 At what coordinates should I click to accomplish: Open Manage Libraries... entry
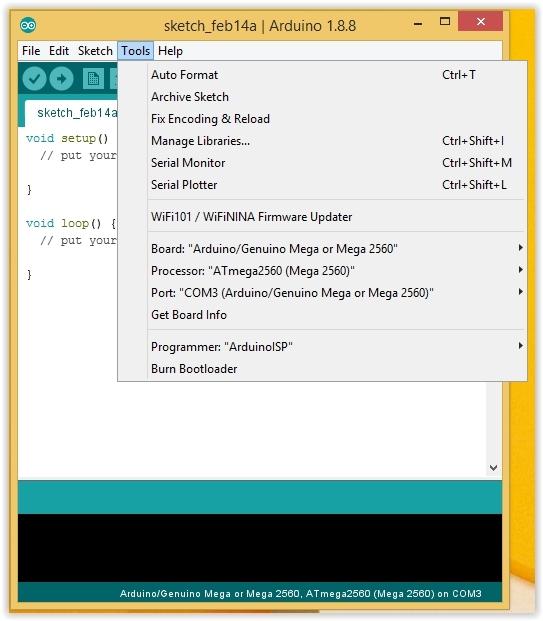pos(322,141)
